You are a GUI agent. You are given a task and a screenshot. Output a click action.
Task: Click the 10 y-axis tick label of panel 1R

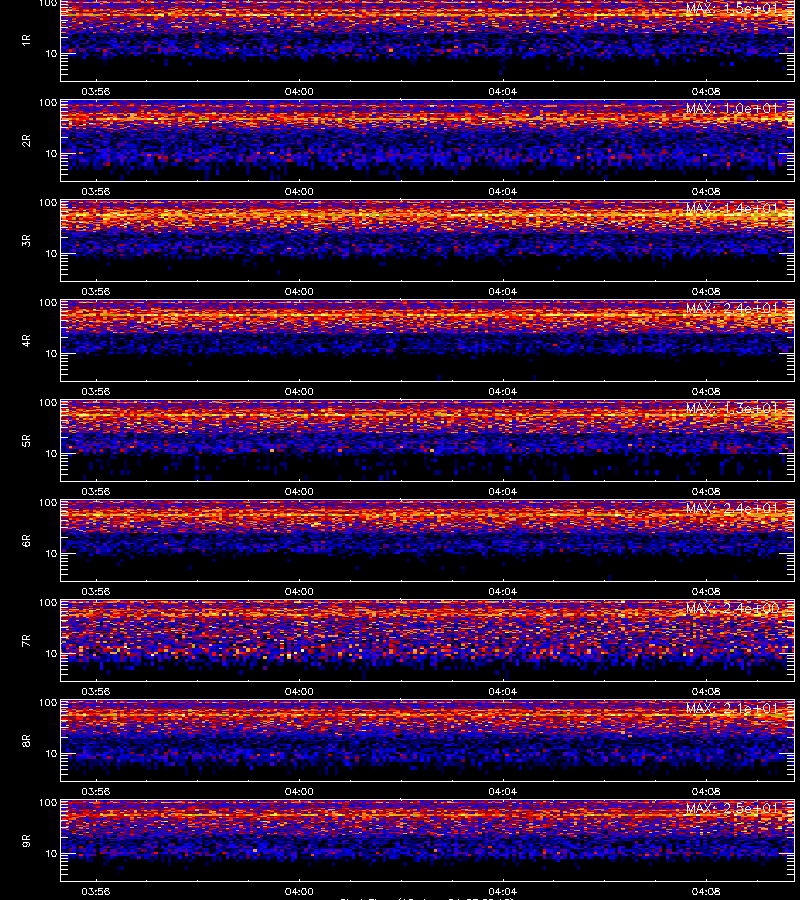click(x=51, y=53)
